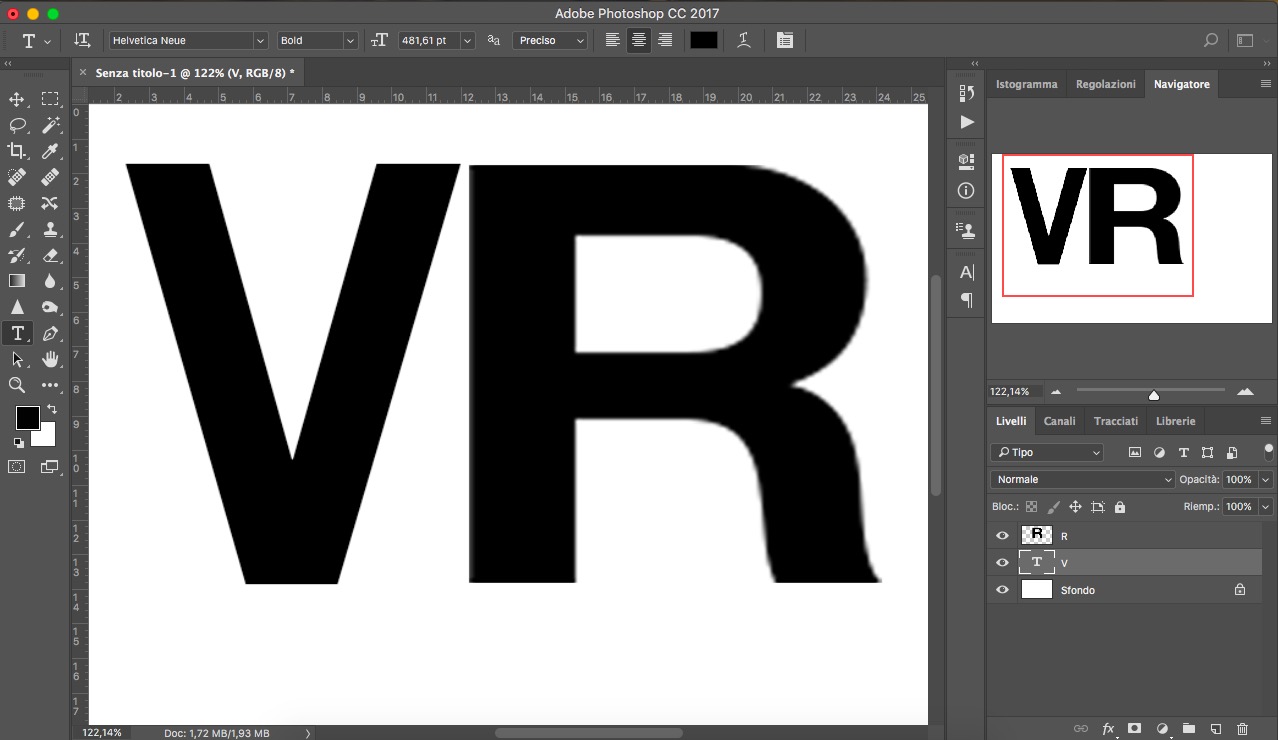Switch to the Istogramma tab

point(1026,84)
